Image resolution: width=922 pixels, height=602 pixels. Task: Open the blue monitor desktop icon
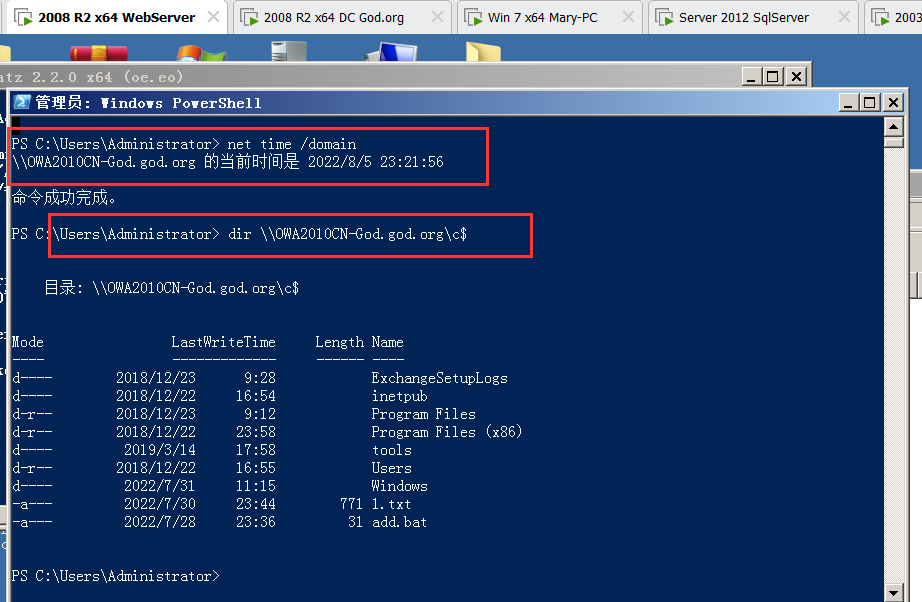tap(390, 54)
